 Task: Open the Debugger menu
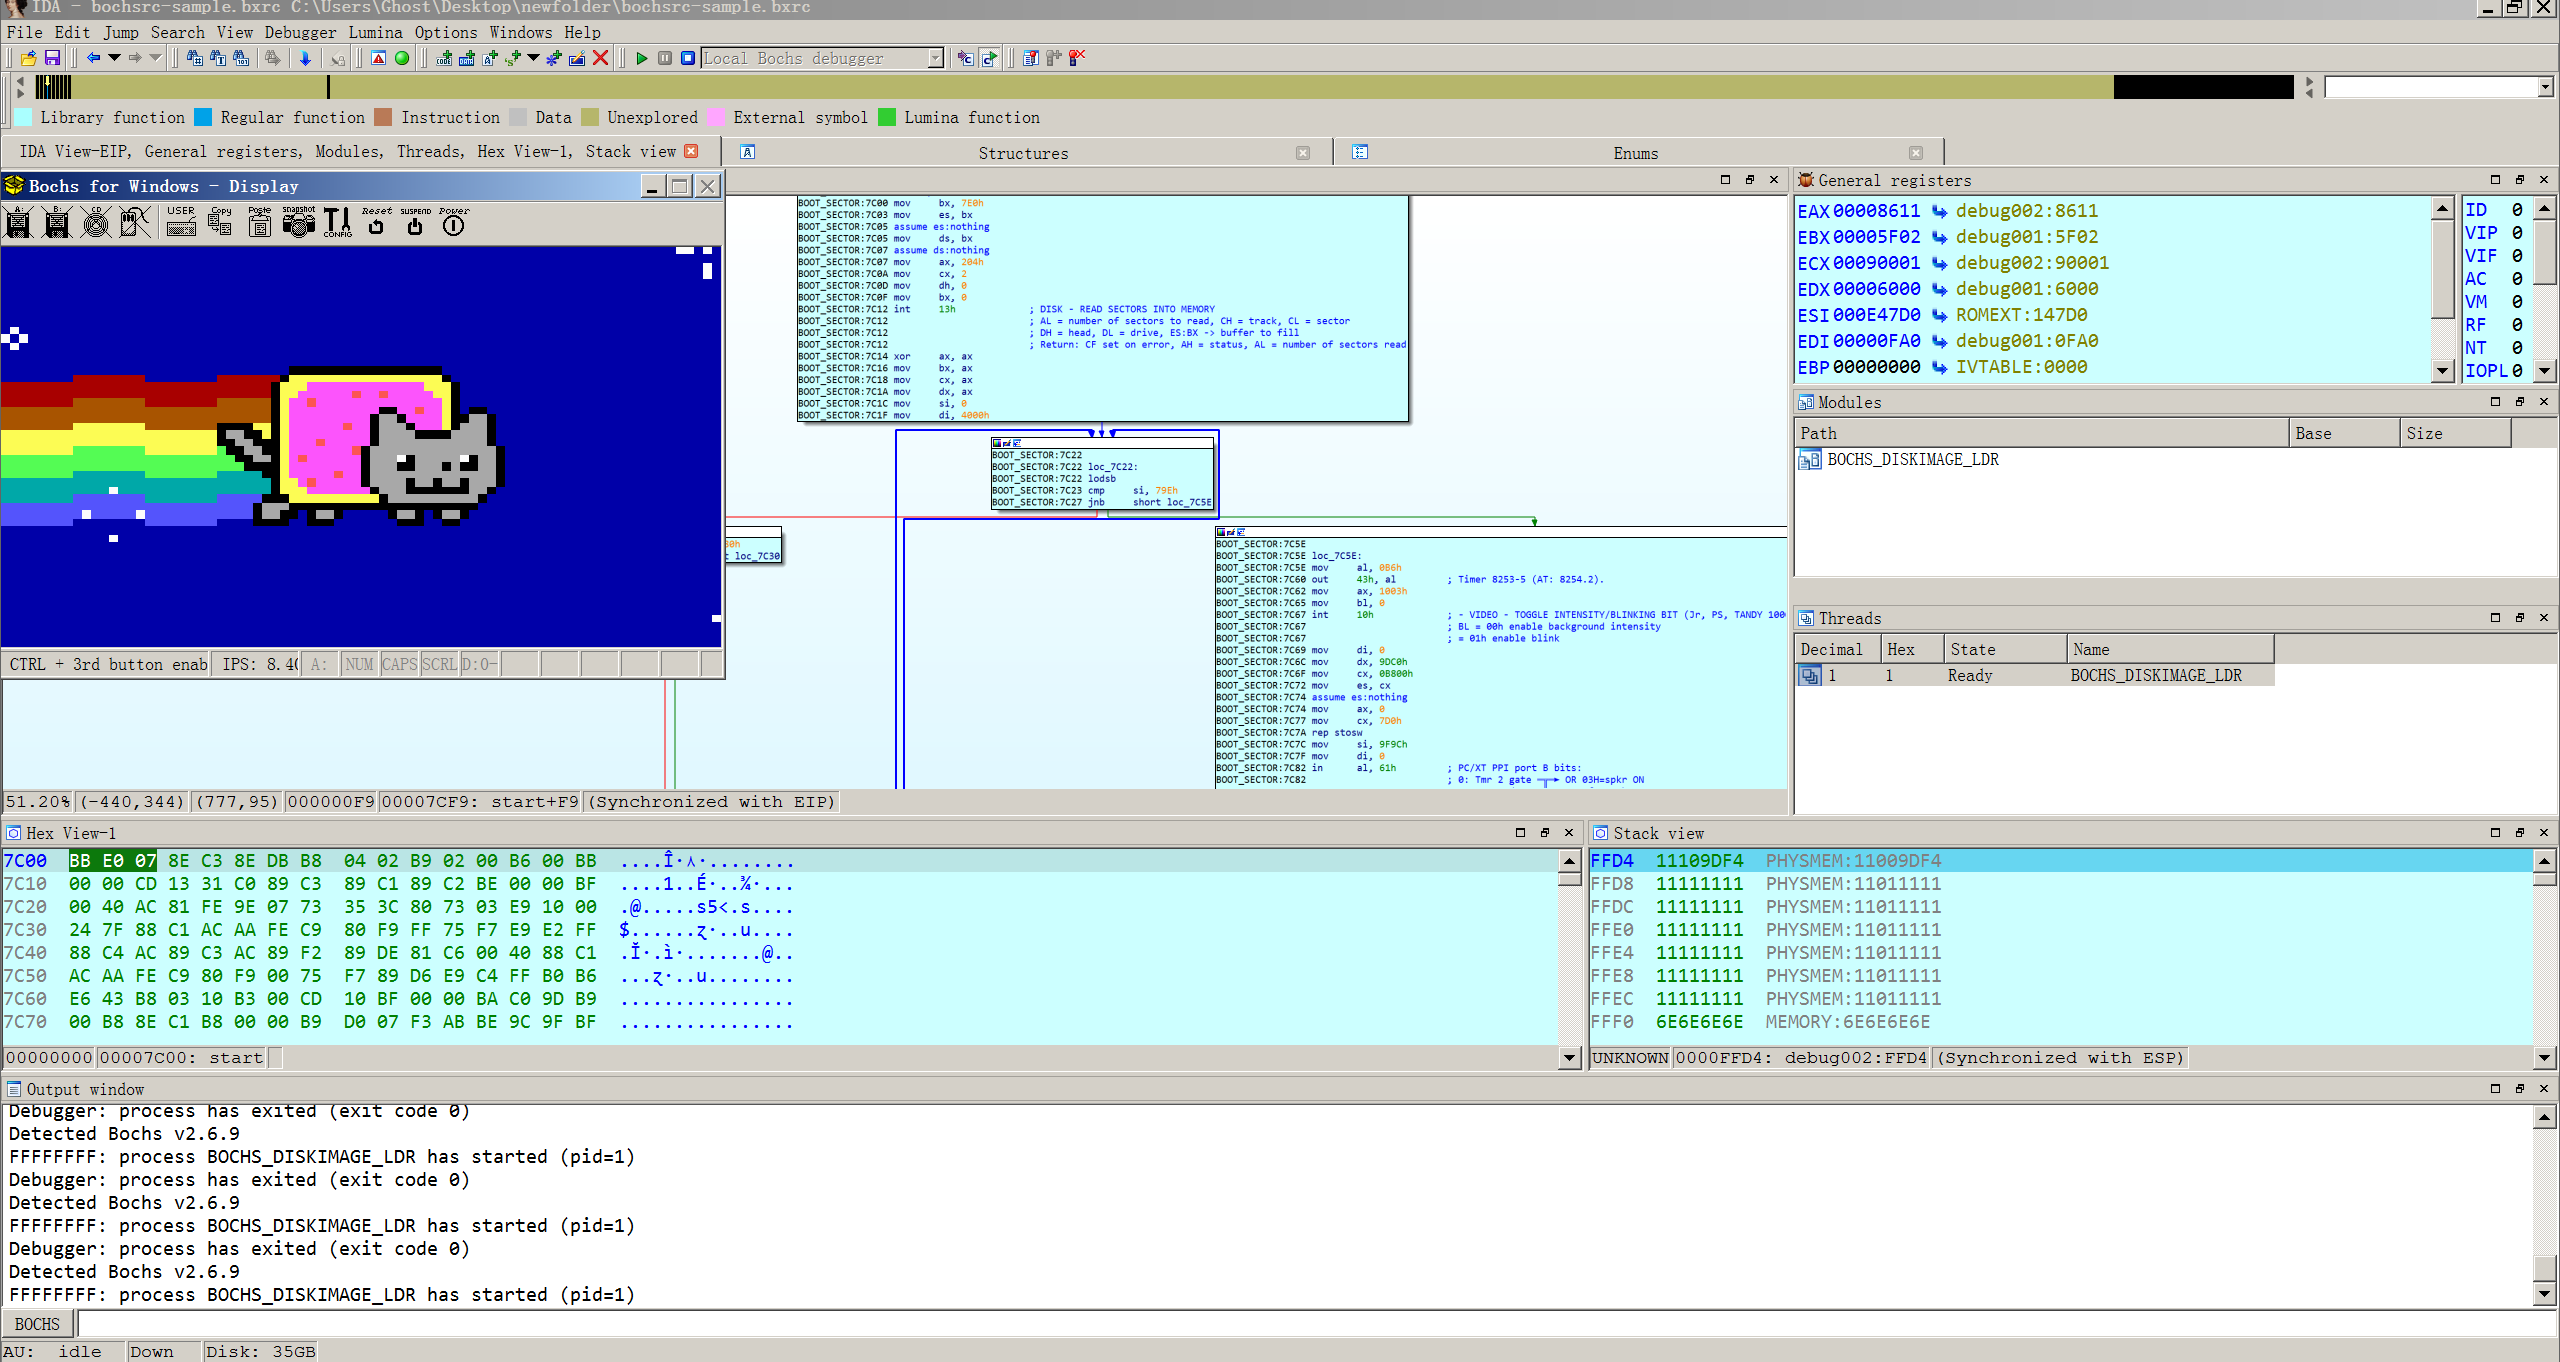click(300, 32)
